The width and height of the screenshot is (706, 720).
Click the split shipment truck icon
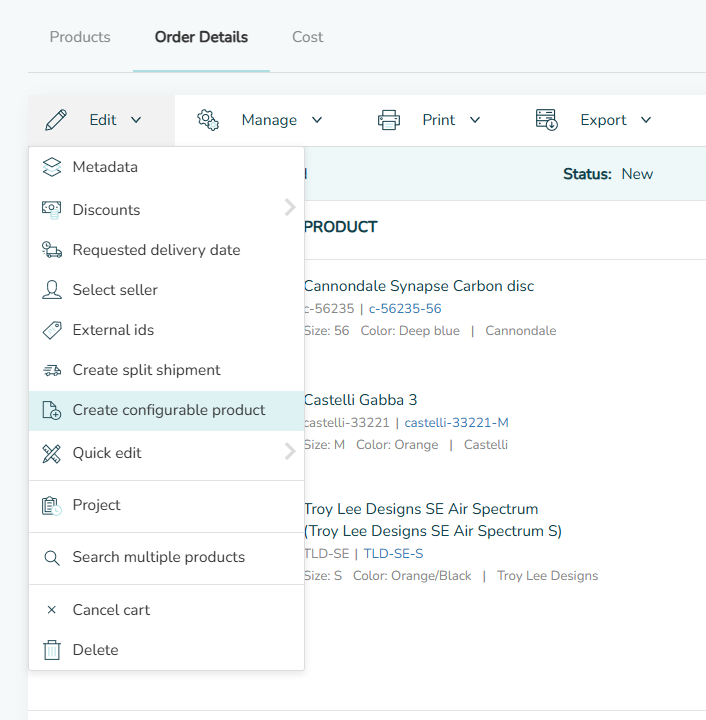pos(52,370)
